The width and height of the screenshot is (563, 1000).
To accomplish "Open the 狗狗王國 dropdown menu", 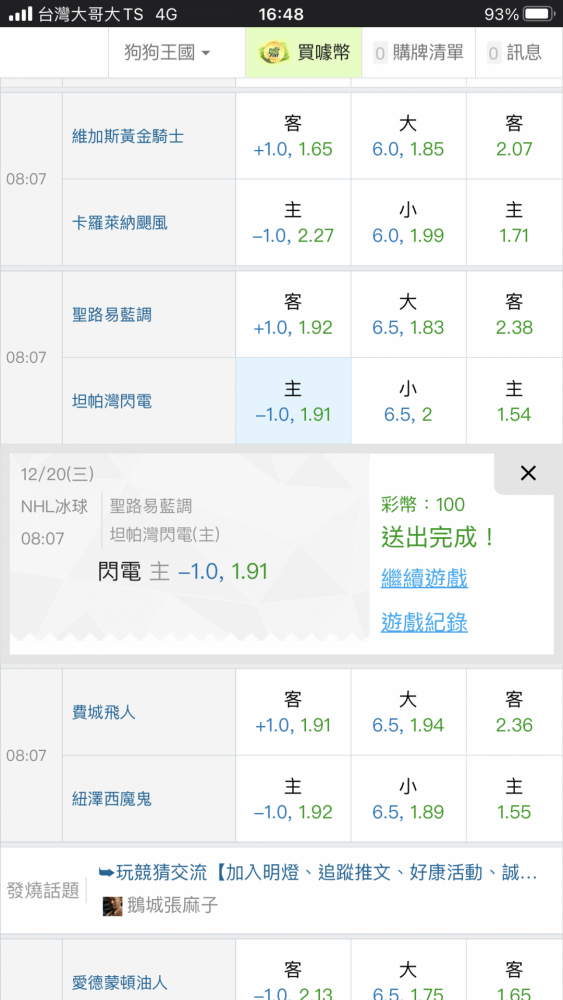I will point(168,52).
